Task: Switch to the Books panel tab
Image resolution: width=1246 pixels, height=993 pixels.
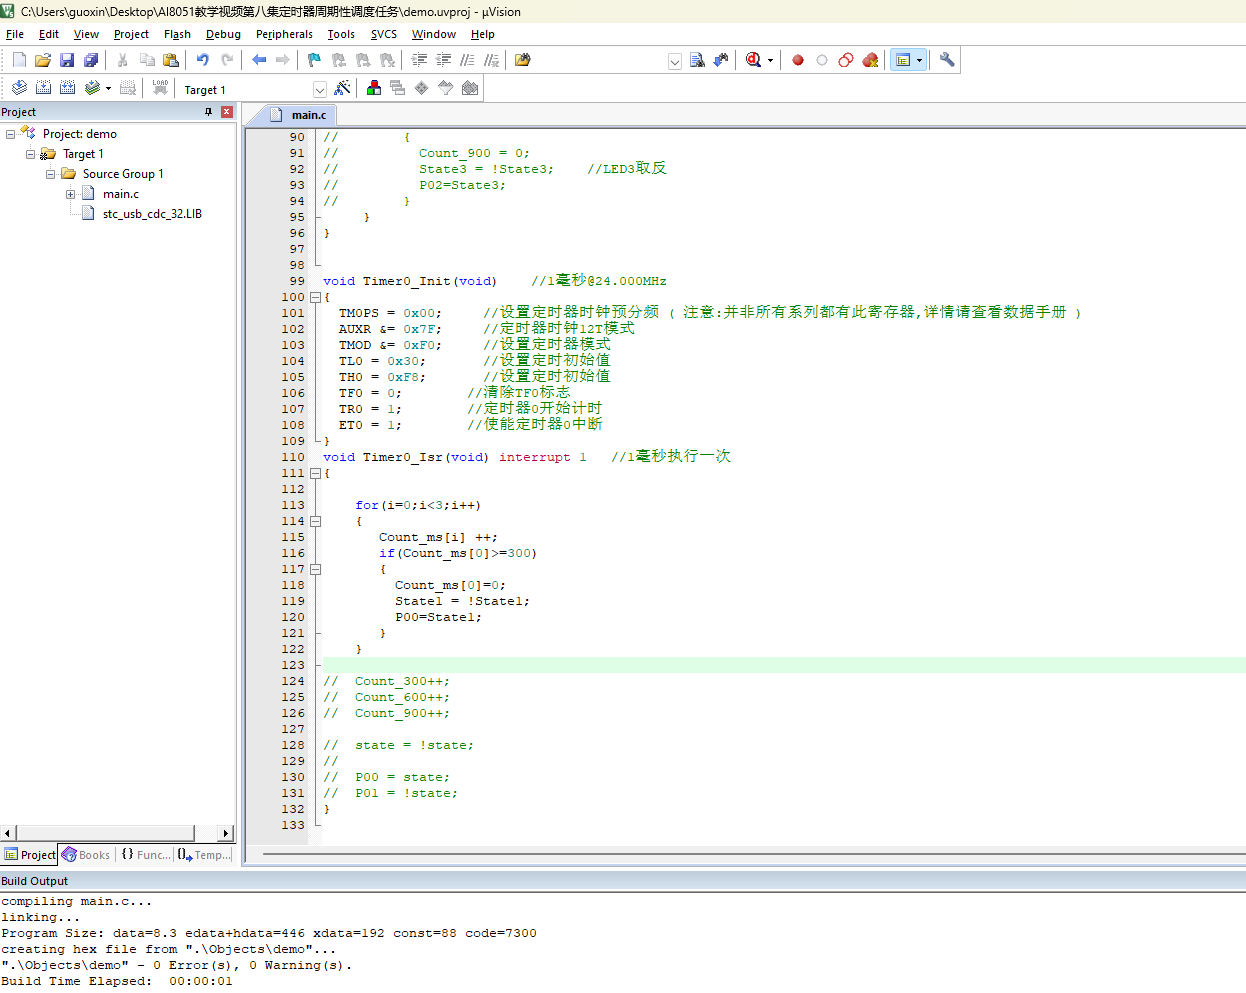Action: (x=86, y=855)
